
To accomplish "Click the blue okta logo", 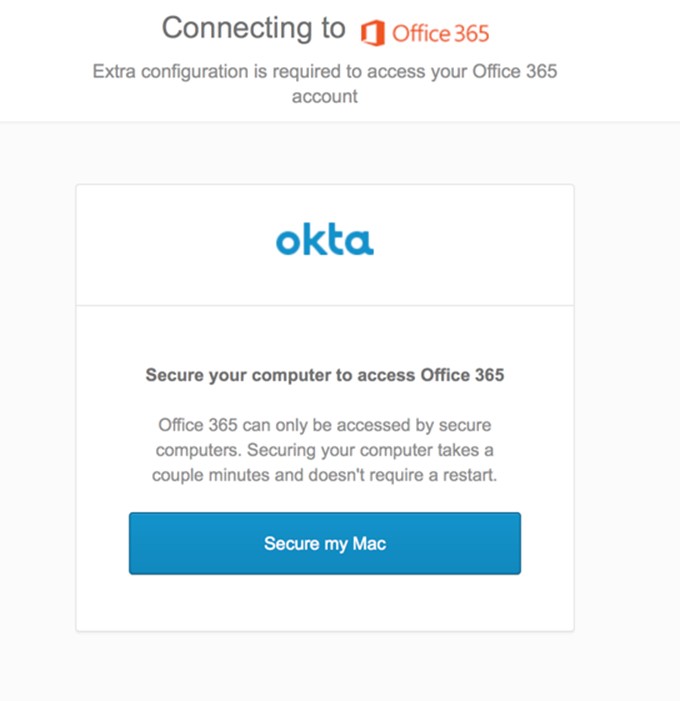I will tap(324, 241).
